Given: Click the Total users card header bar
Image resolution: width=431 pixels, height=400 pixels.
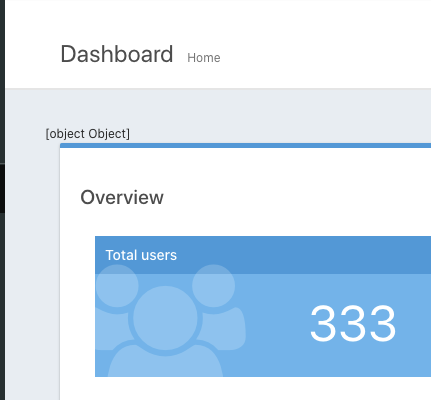Looking at the screenshot, I should point(263,255).
